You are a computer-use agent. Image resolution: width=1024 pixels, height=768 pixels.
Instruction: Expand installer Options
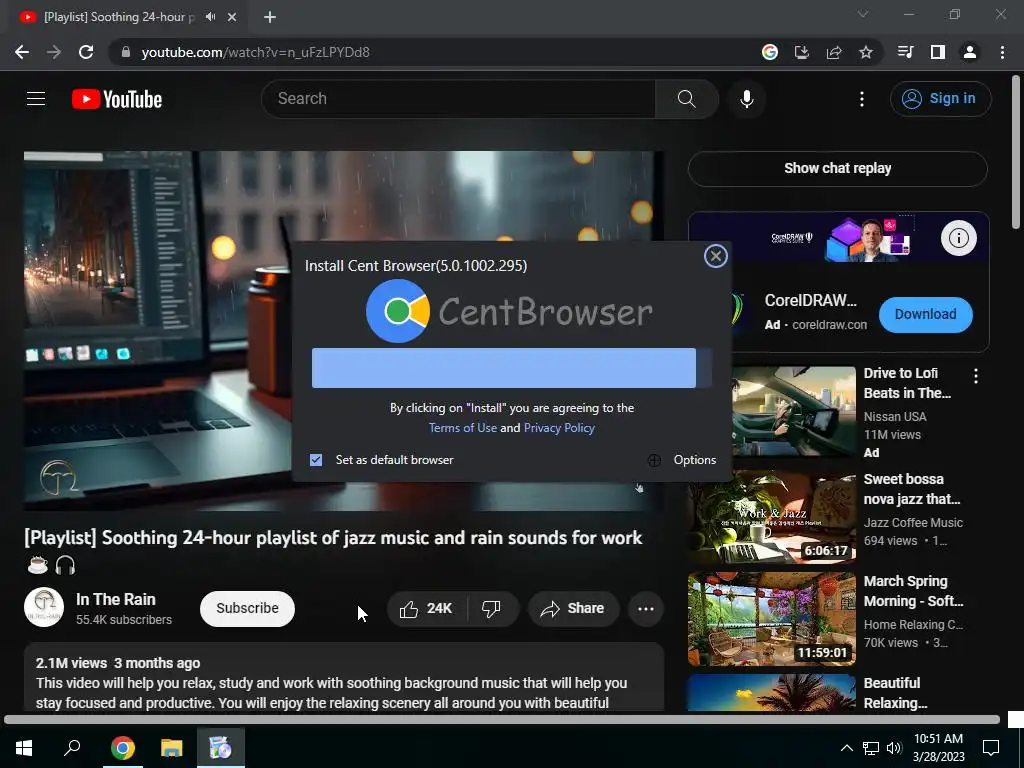pyautogui.click(x=682, y=460)
